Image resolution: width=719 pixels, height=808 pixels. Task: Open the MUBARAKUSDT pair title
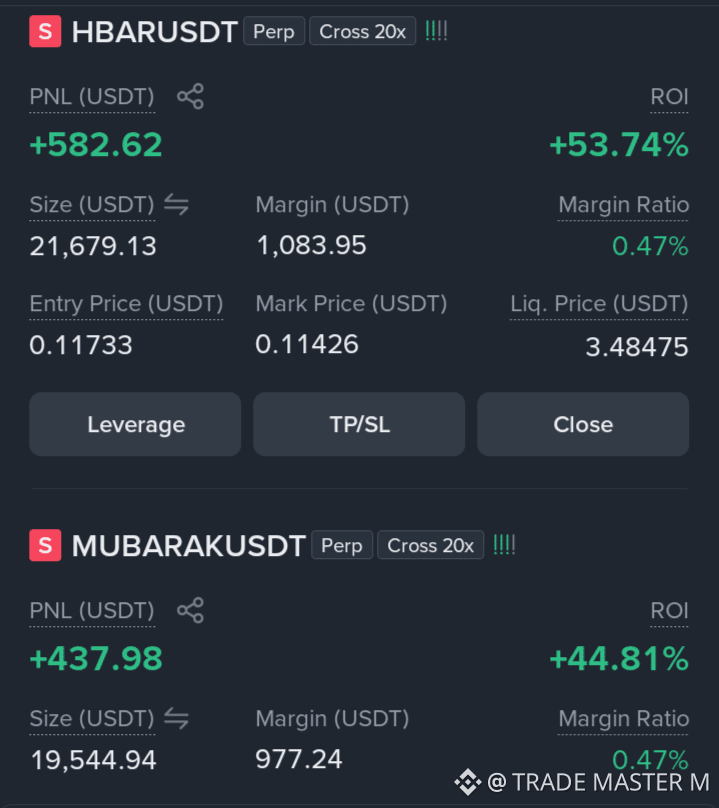189,546
